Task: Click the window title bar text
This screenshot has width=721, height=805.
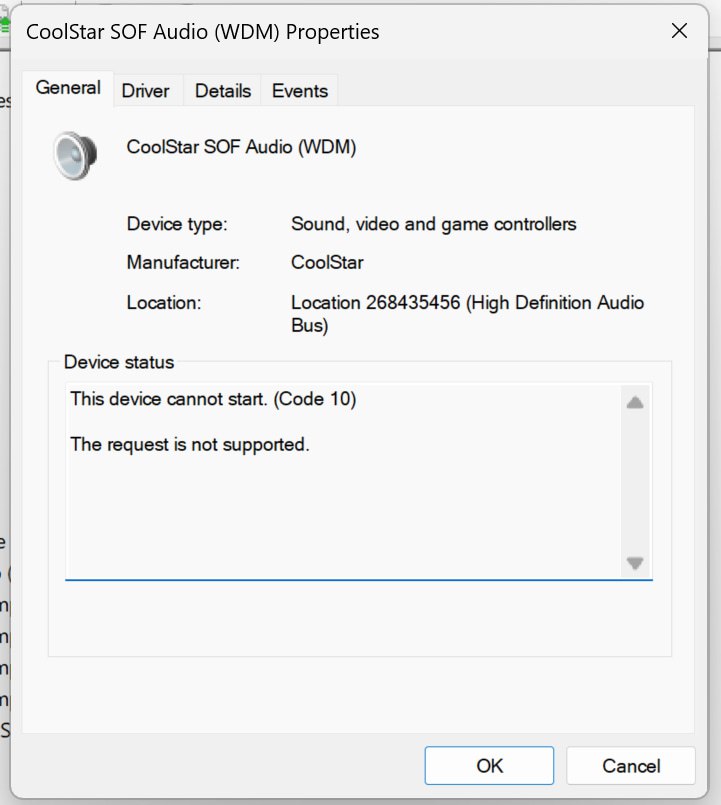Action: (x=203, y=32)
